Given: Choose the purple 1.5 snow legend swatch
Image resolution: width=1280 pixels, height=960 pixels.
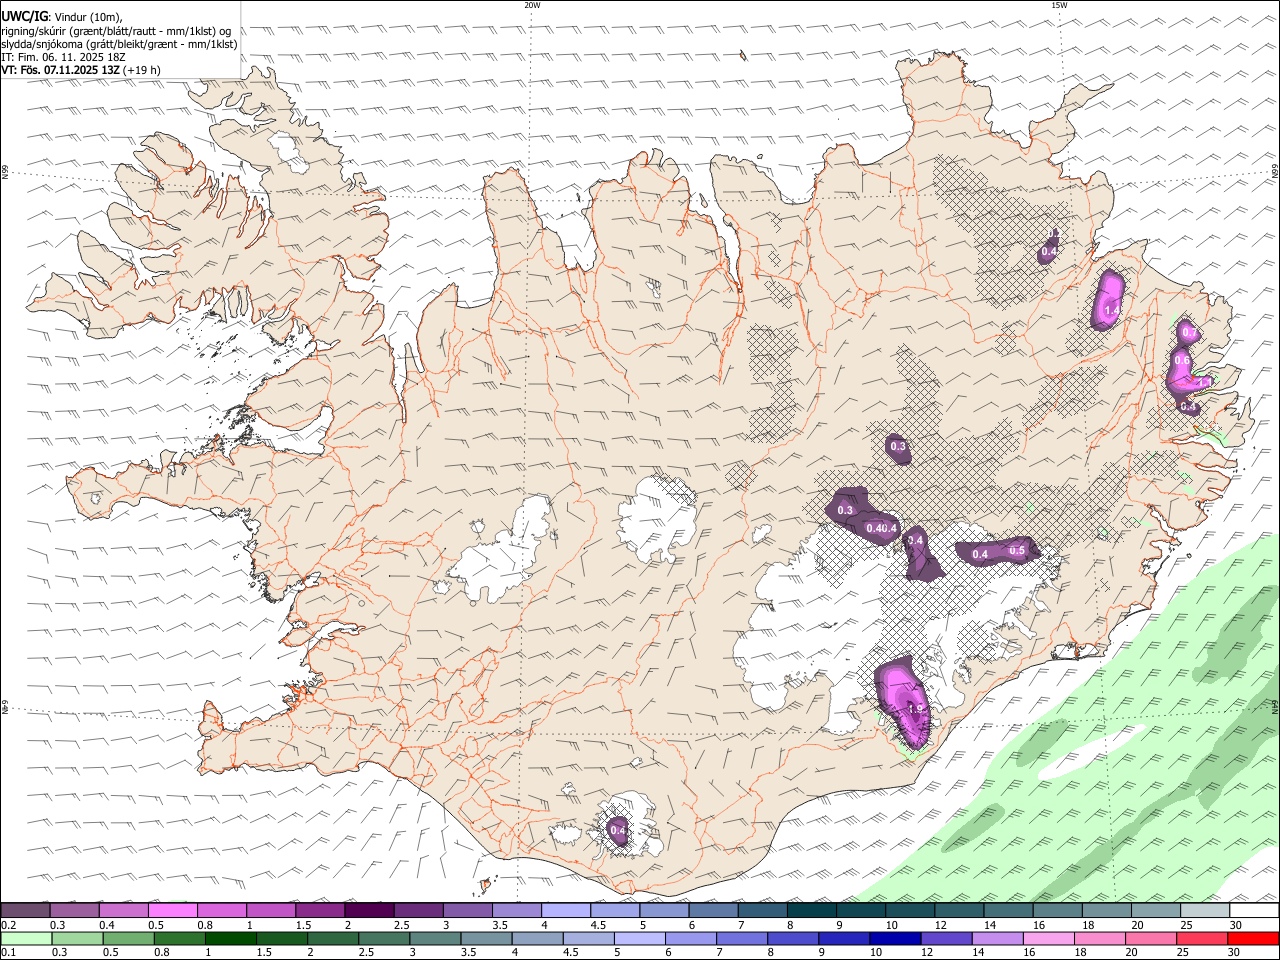Looking at the screenshot, I should click(x=319, y=911).
